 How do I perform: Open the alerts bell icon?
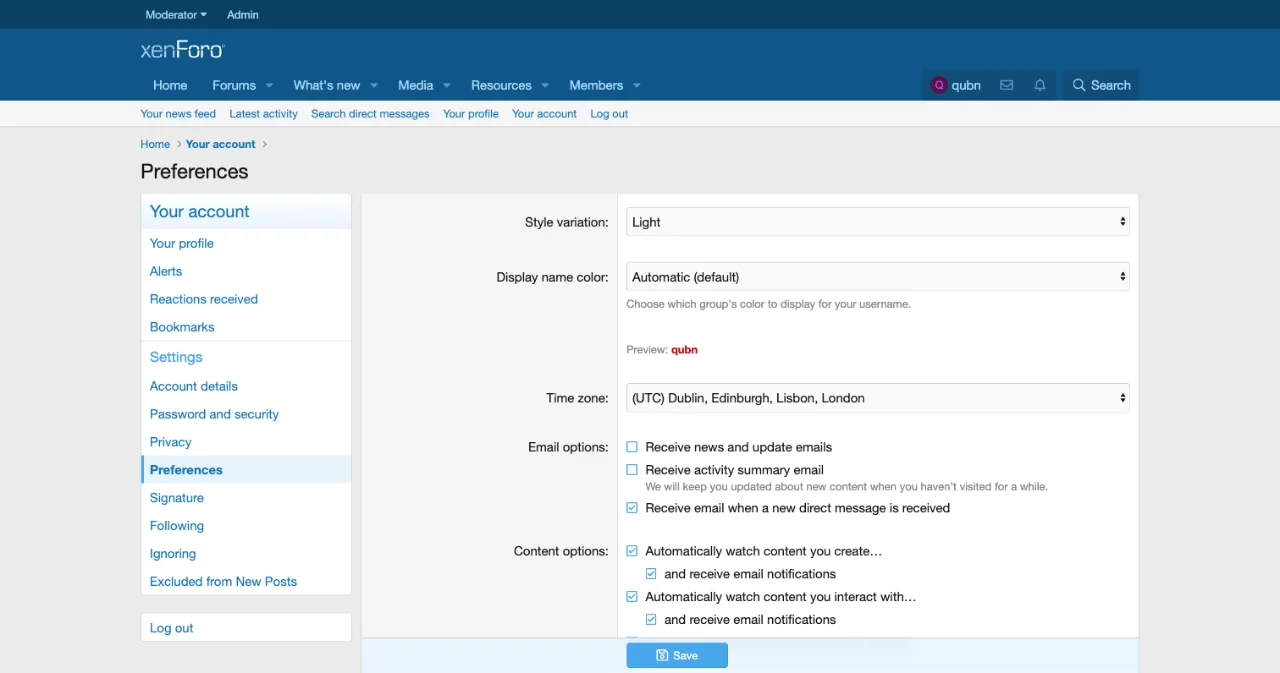click(1040, 85)
